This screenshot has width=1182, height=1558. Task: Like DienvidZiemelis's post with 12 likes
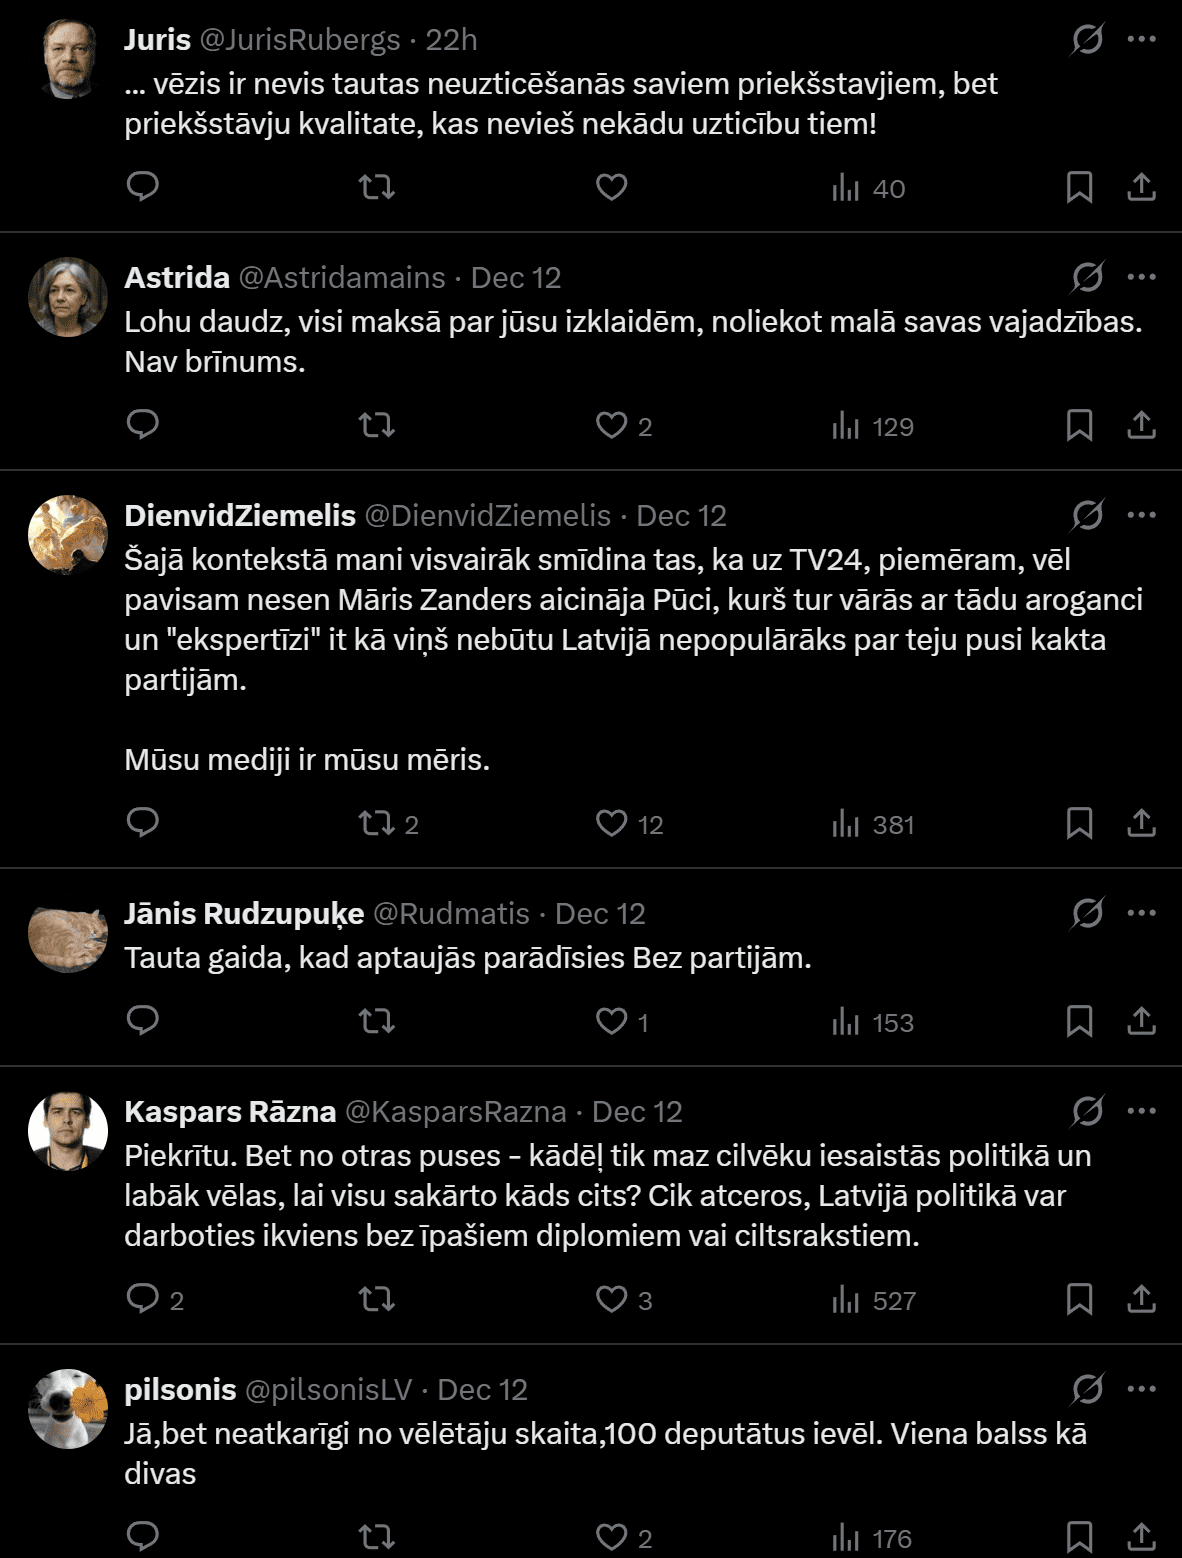[611, 823]
